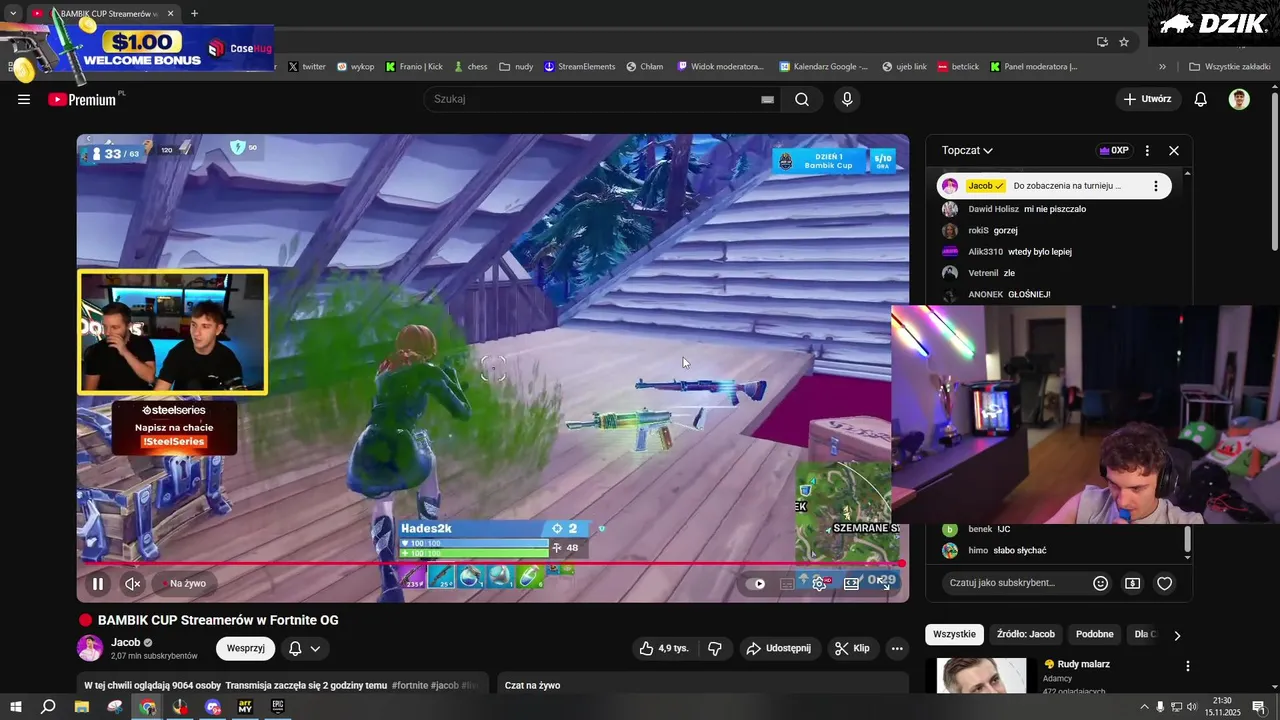Unmute the video player volume icon
Image resolution: width=1280 pixels, height=720 pixels.
132,583
